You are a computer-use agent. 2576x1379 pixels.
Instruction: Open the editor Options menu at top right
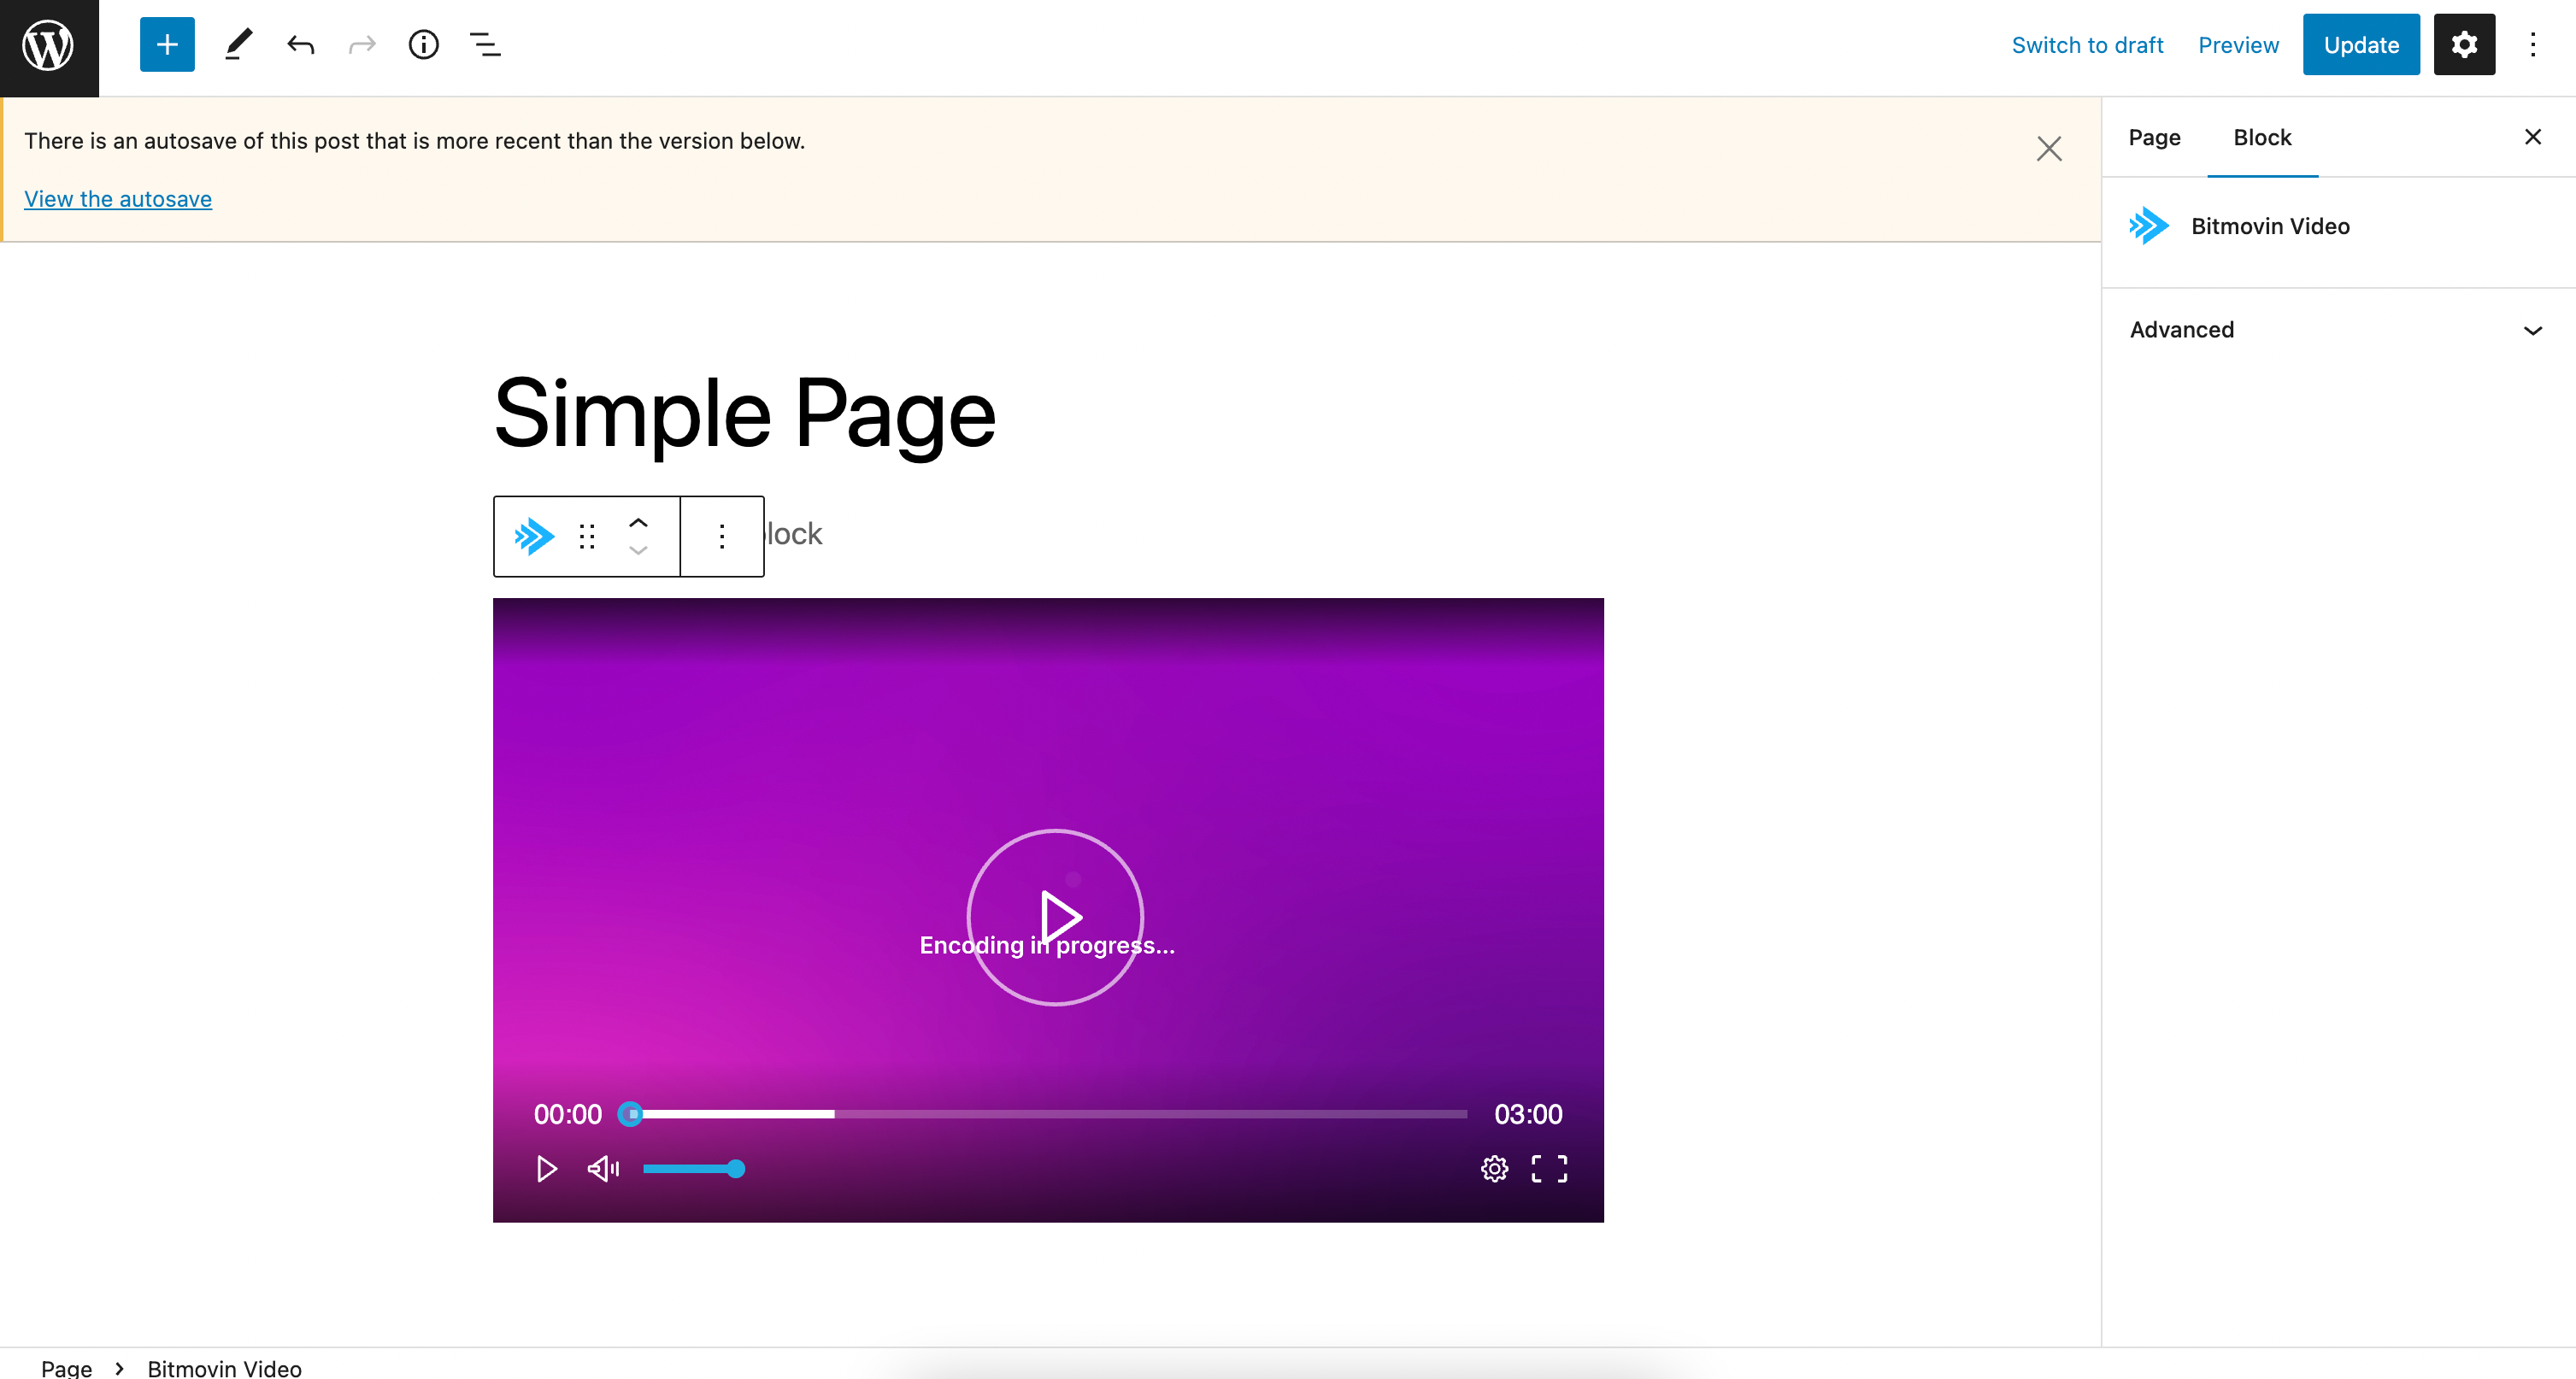[2533, 45]
